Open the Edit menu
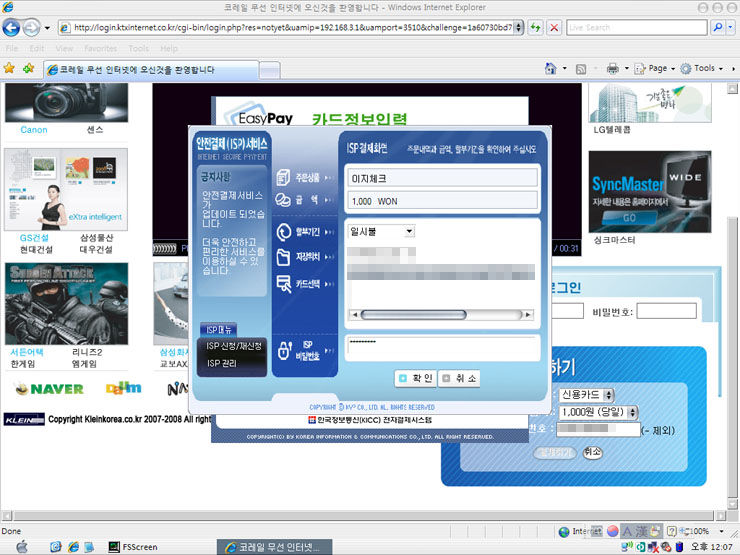 pyautogui.click(x=36, y=48)
